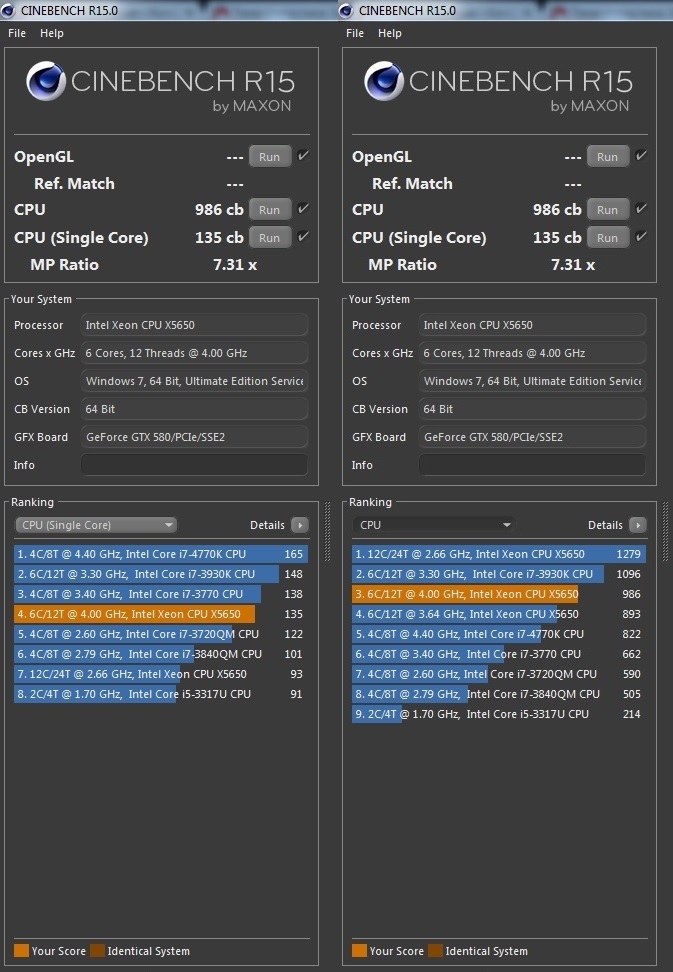Toggle the CPU checkbox in right window
Viewport: 673px width, 972px height.
[x=641, y=209]
